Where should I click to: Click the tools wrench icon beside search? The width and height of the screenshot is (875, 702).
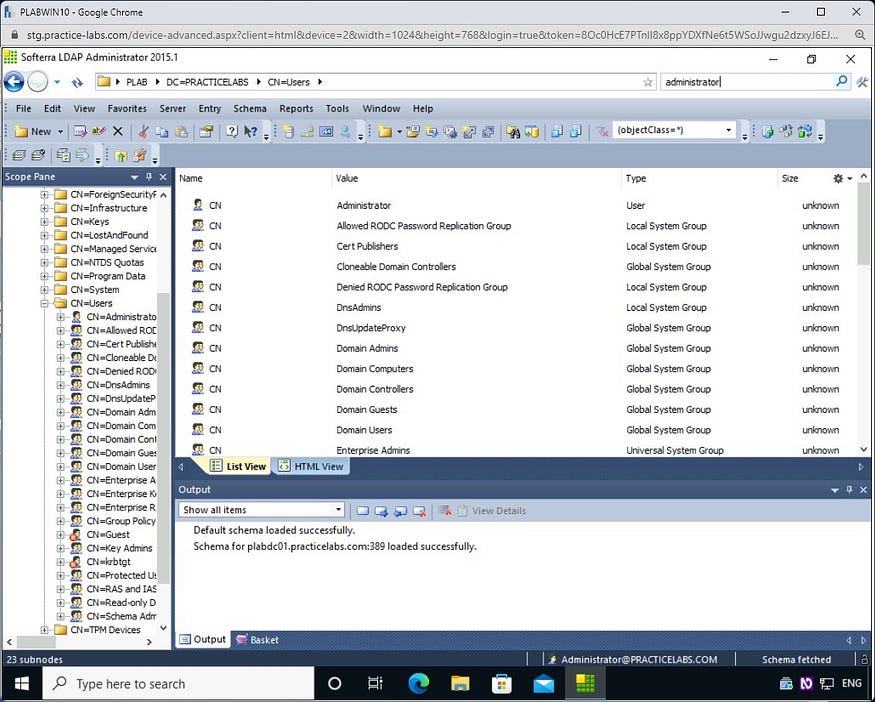coord(862,82)
